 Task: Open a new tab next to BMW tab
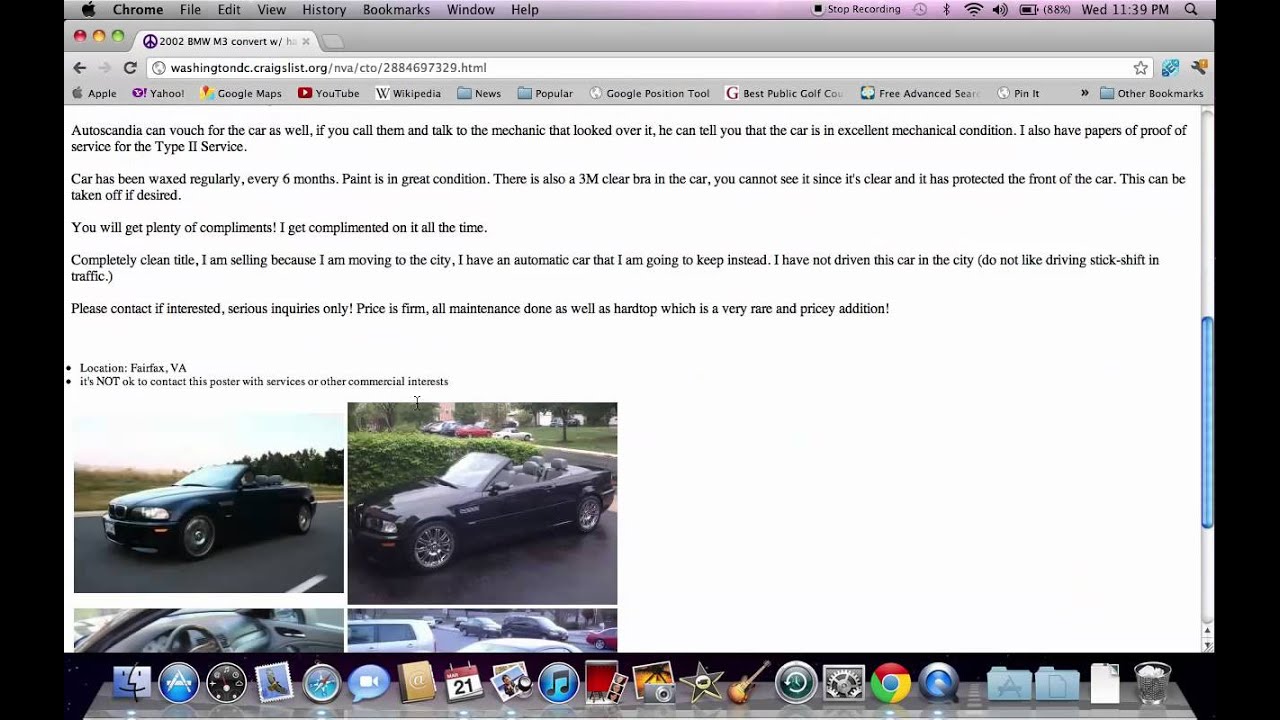point(333,41)
